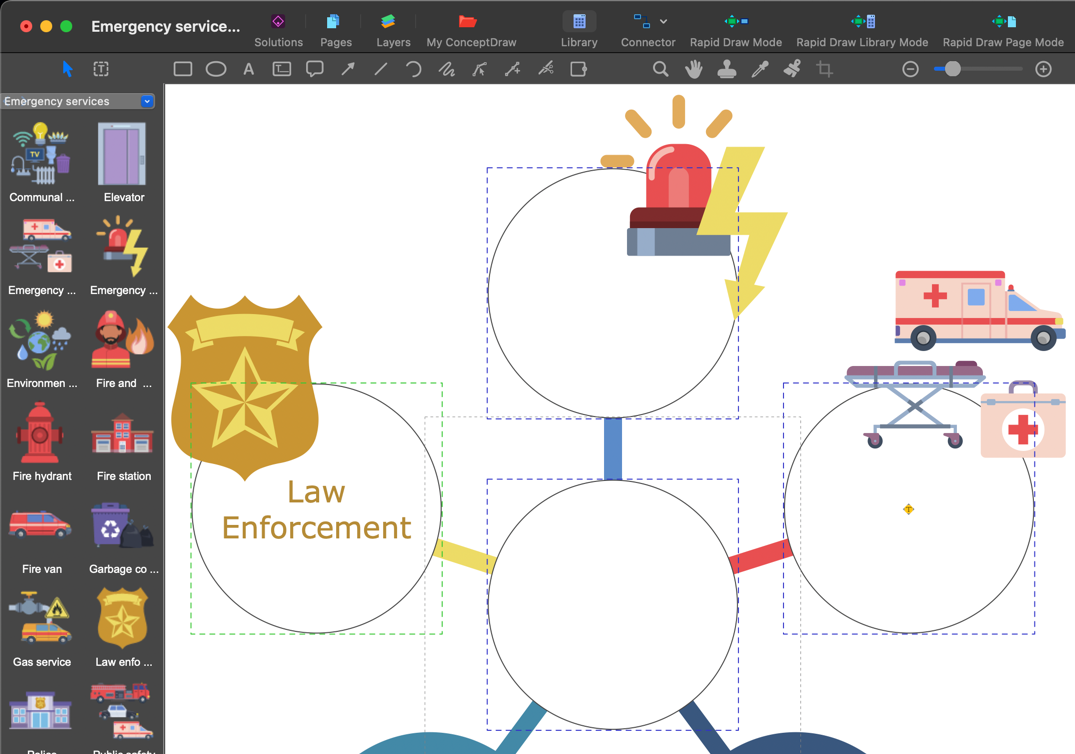The image size is (1075, 754).
Task: Activate the Hand pan tool
Action: pos(694,69)
